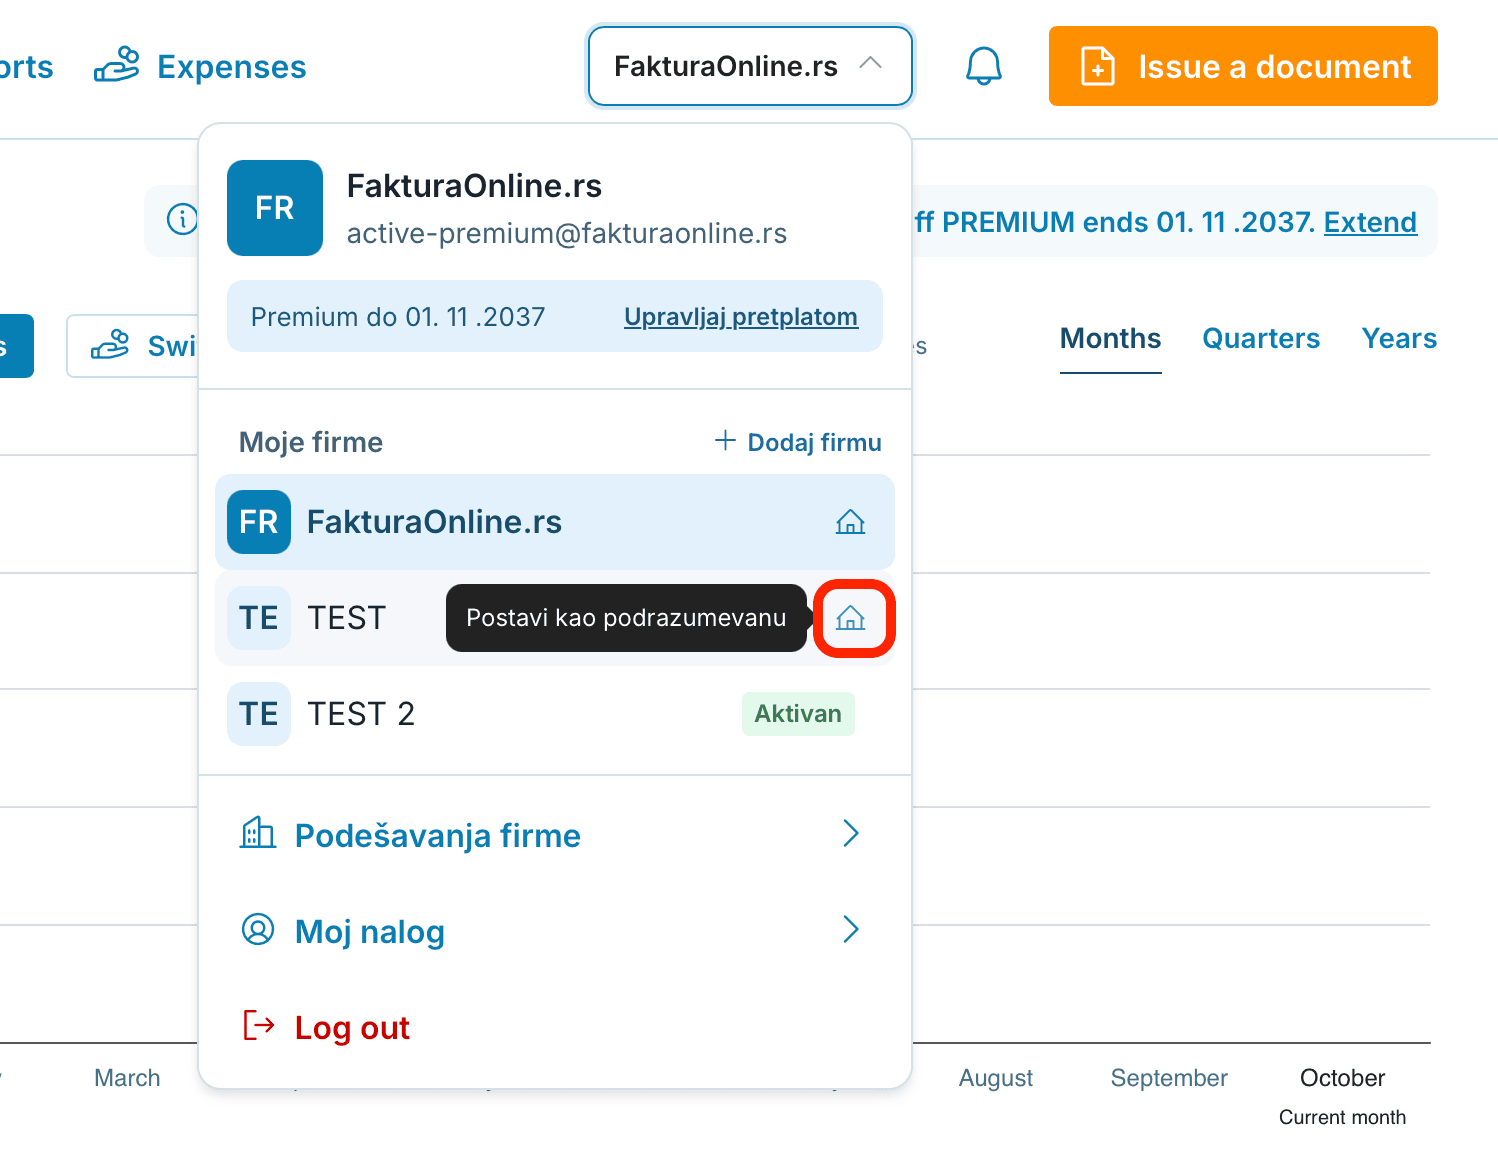Switch the chart to the Years tab
1498x1164 pixels.
(x=1399, y=339)
